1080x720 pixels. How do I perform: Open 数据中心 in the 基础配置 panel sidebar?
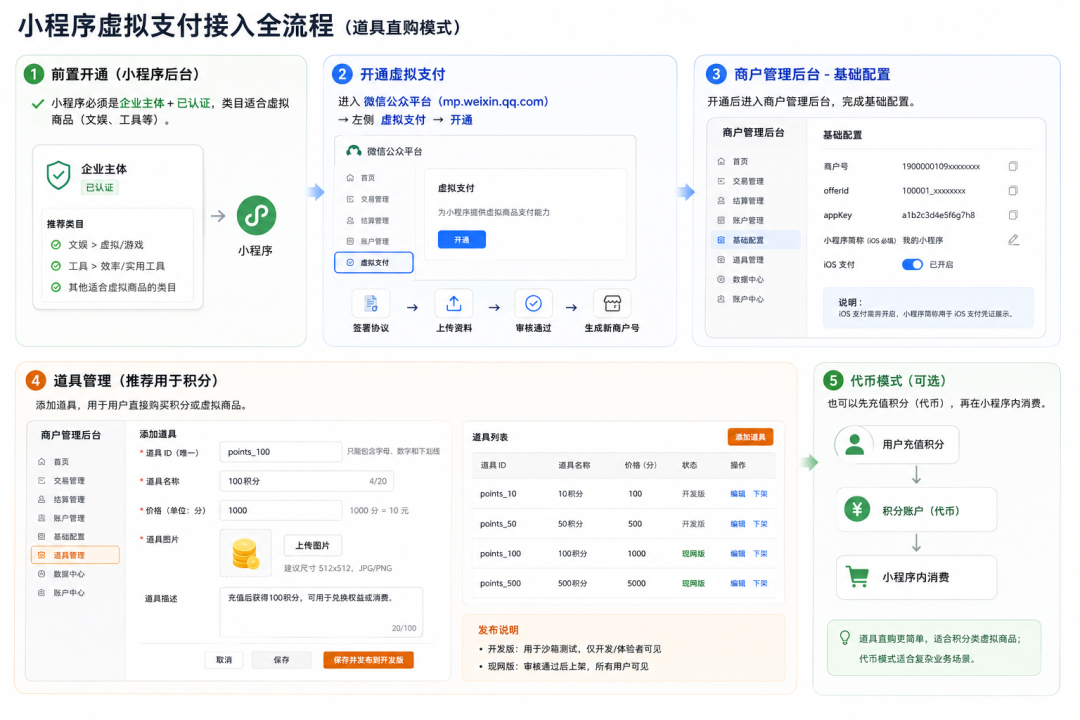(740, 280)
